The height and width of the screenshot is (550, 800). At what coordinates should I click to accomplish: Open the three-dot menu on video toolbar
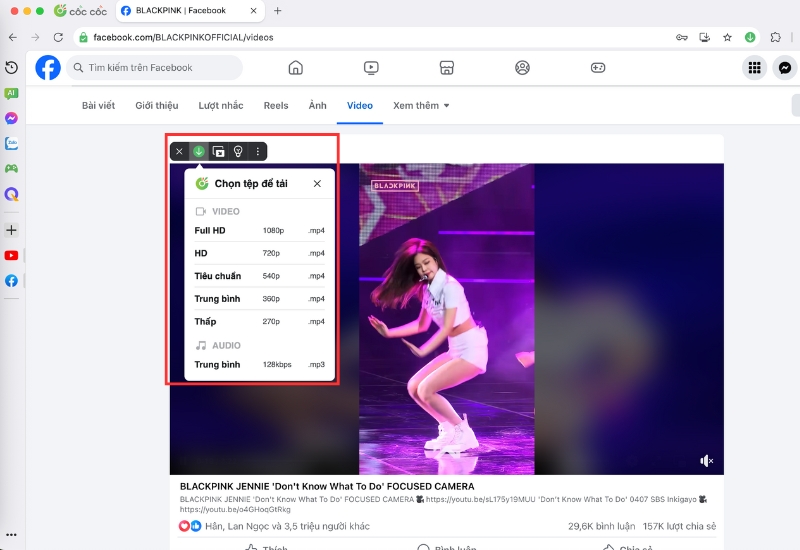tap(258, 152)
